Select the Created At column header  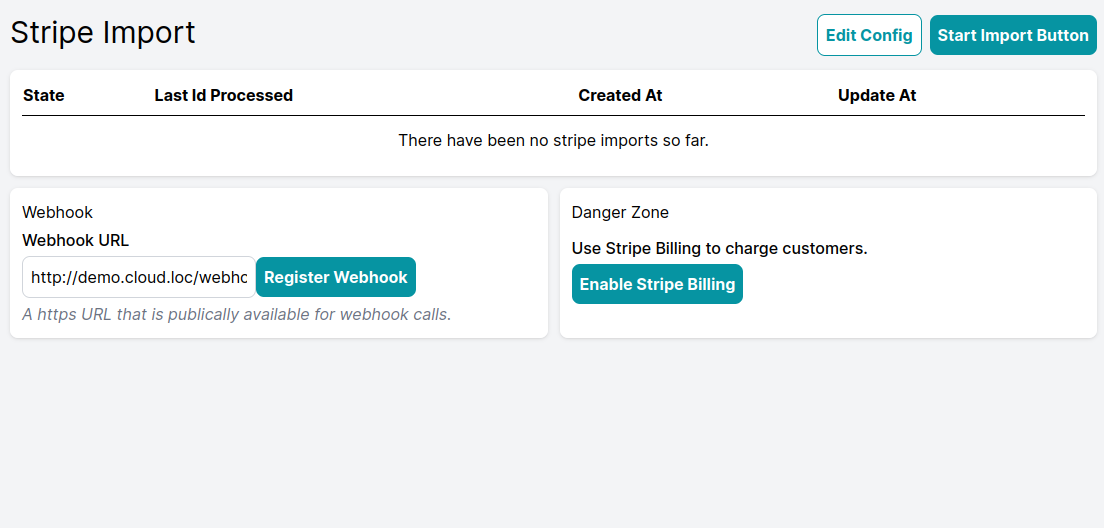click(x=620, y=95)
